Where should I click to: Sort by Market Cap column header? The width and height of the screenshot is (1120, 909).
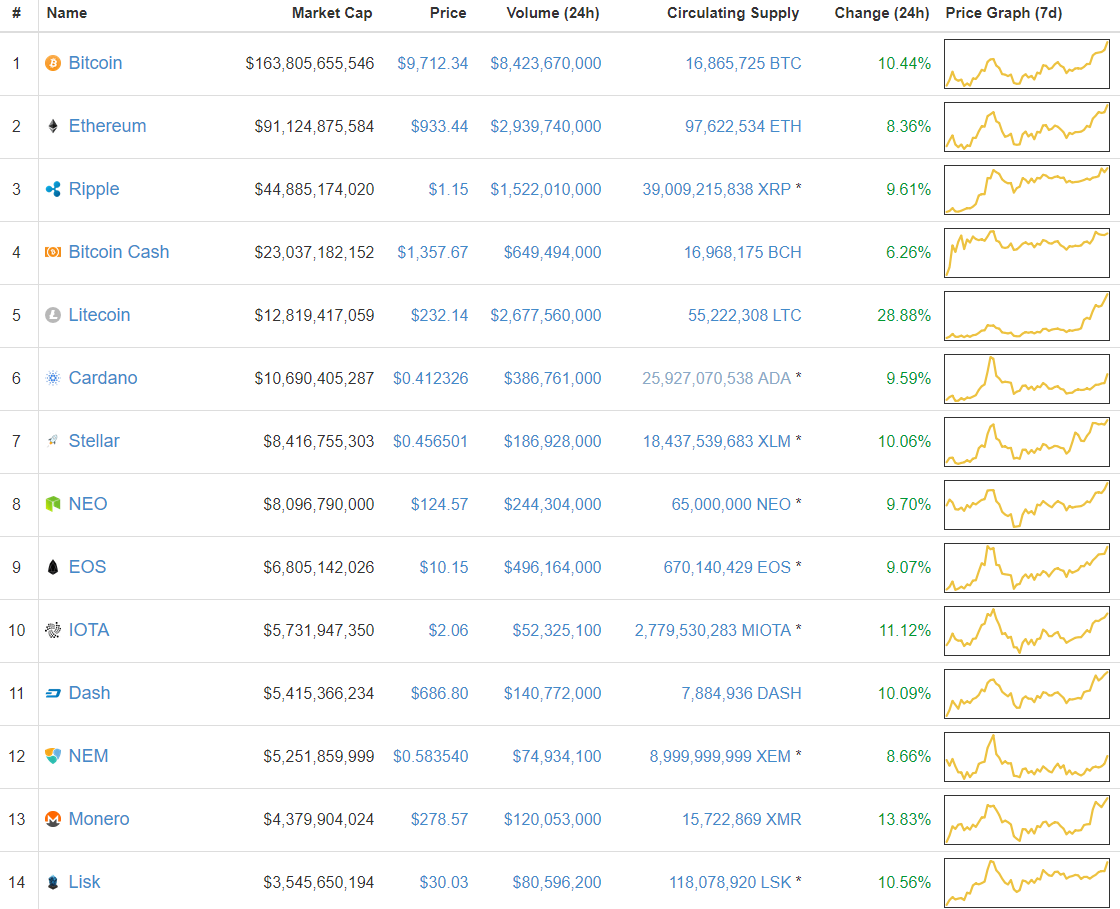pyautogui.click(x=332, y=13)
